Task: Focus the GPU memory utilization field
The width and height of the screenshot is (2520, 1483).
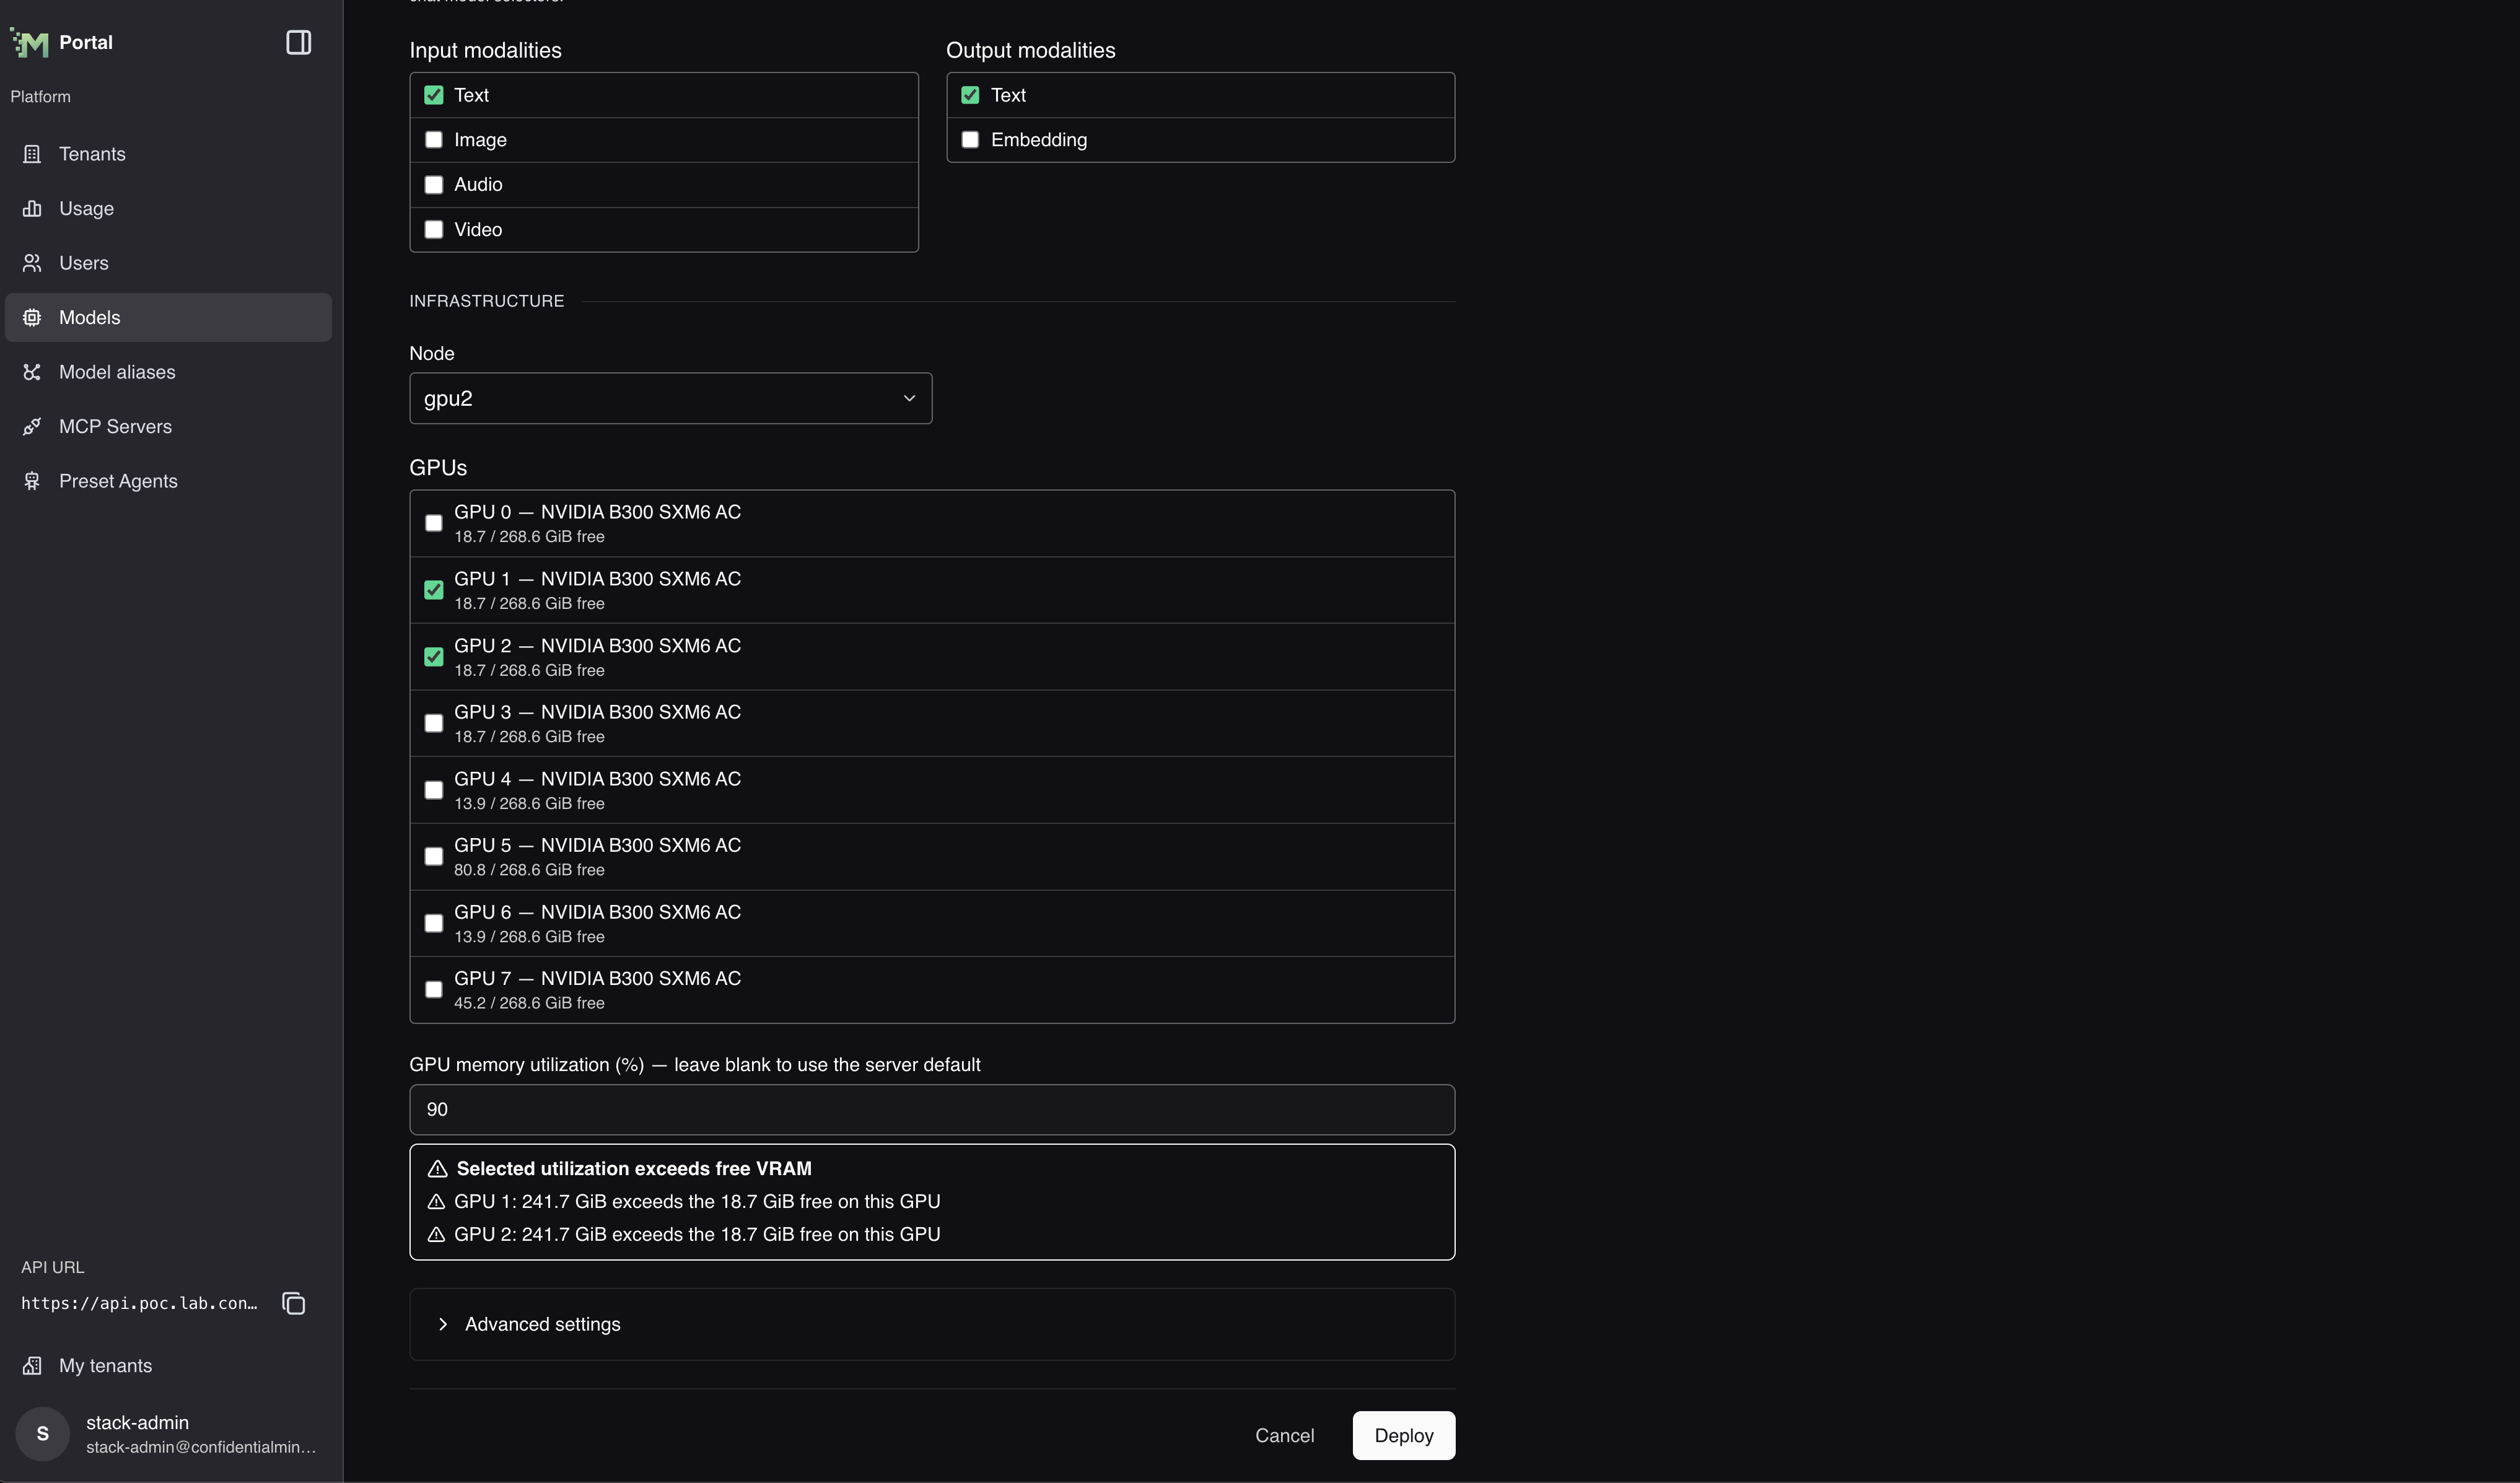Action: click(x=931, y=1110)
